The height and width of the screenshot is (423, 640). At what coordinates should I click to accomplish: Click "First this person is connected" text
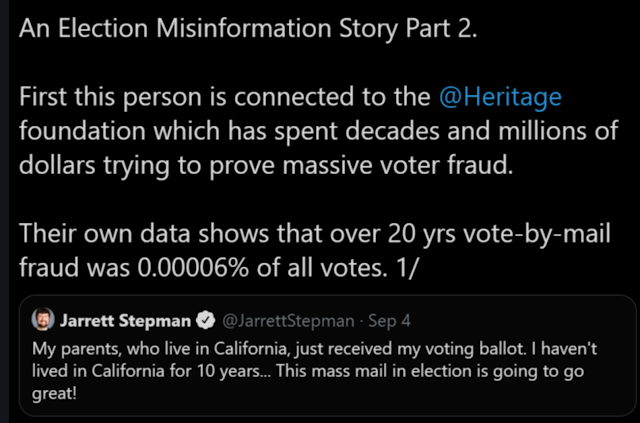pyautogui.click(x=186, y=97)
